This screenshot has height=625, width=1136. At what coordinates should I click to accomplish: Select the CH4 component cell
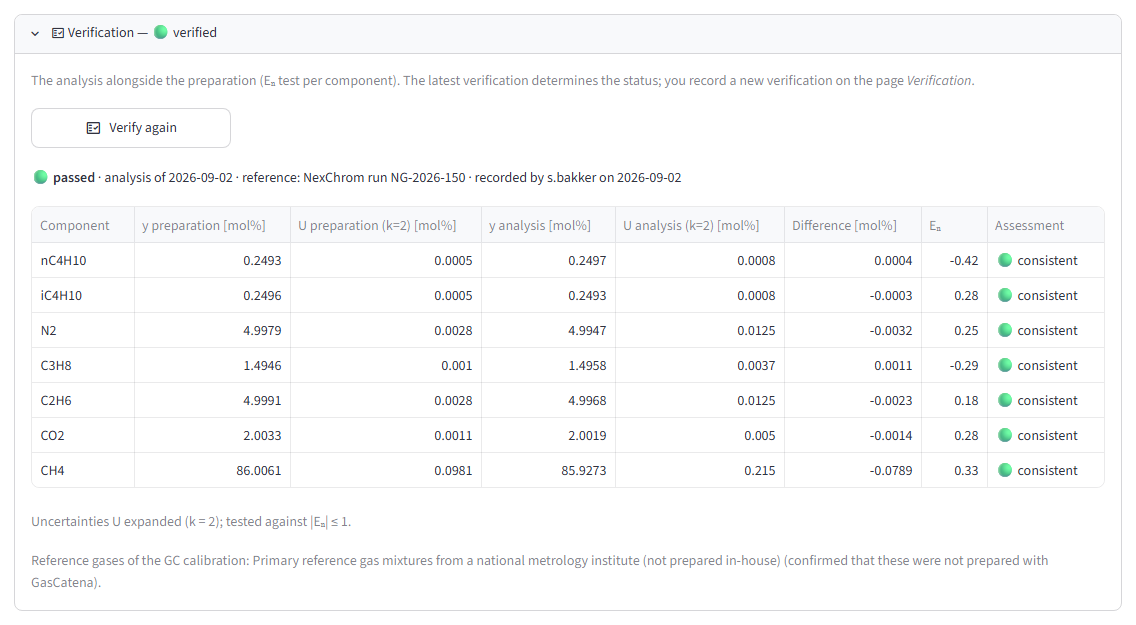(83, 471)
